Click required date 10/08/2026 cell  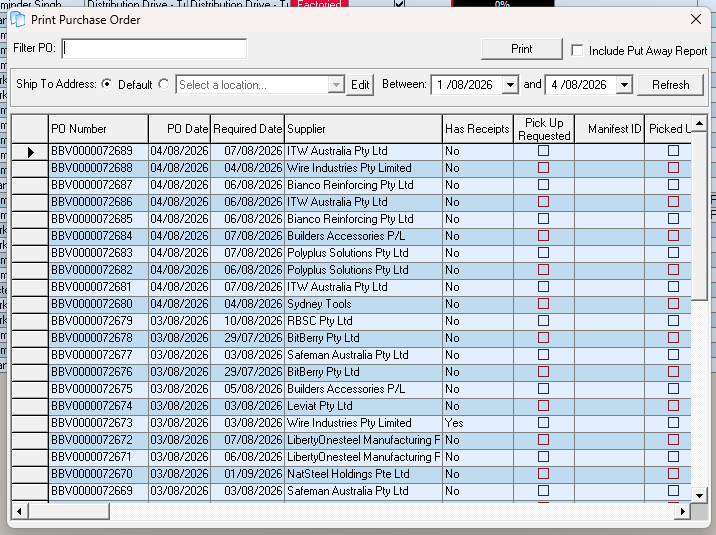[247, 321]
